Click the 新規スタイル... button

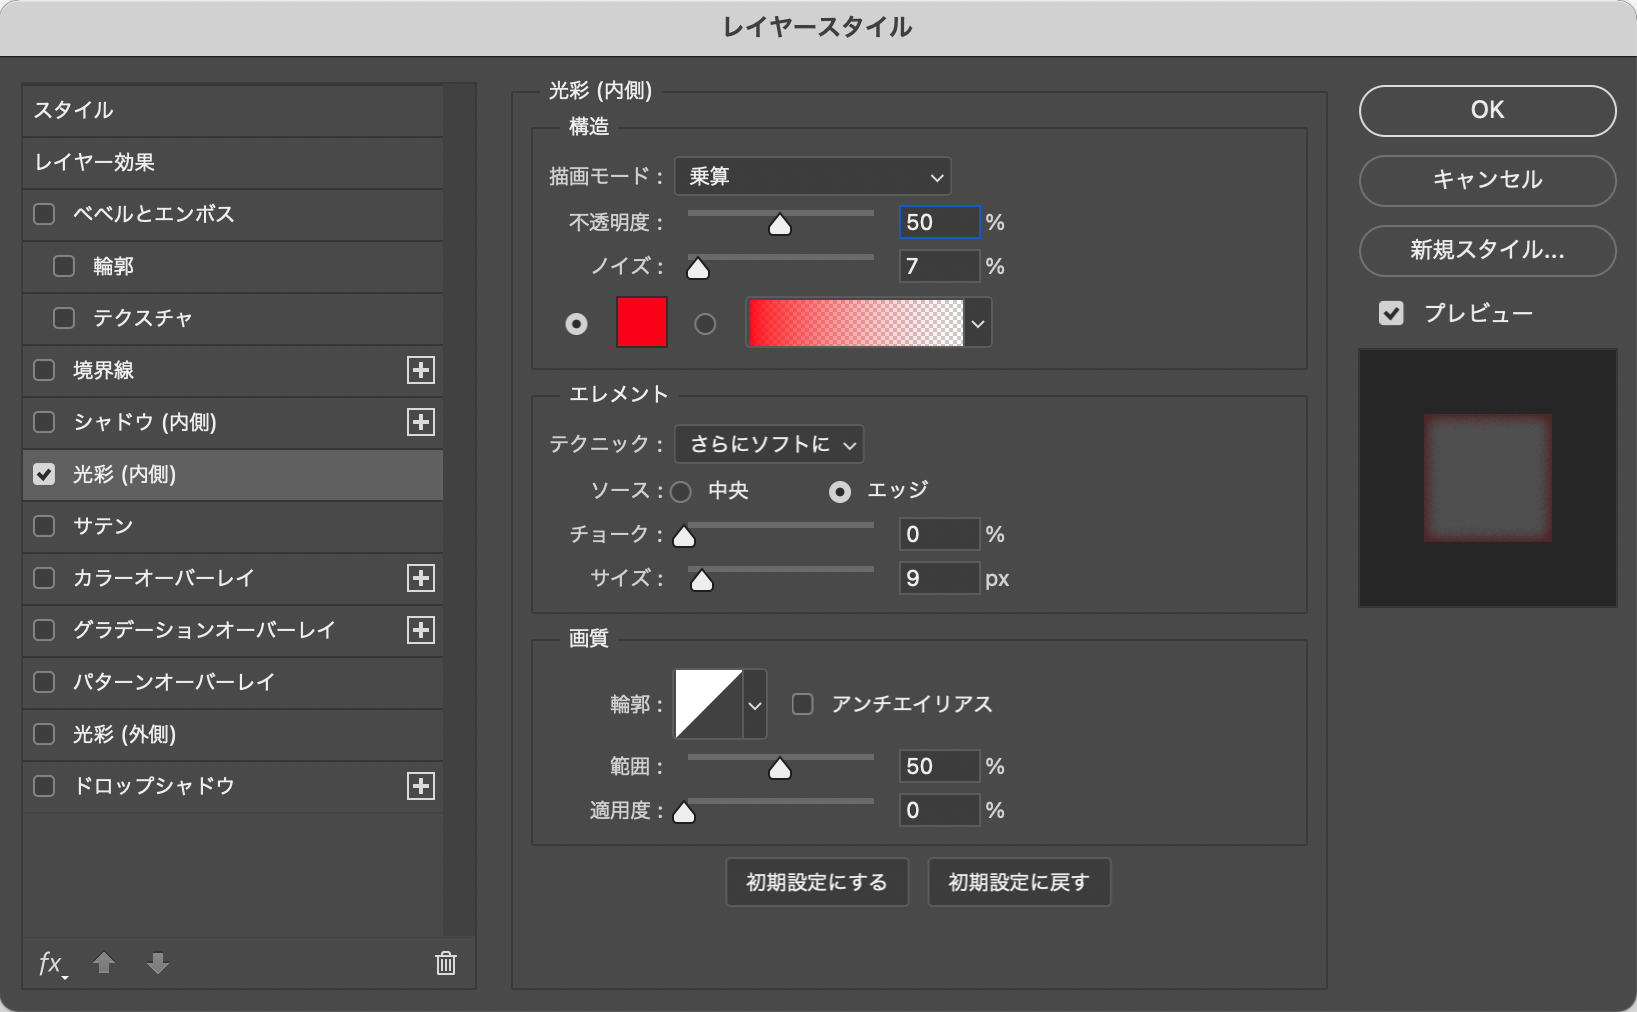point(1486,250)
